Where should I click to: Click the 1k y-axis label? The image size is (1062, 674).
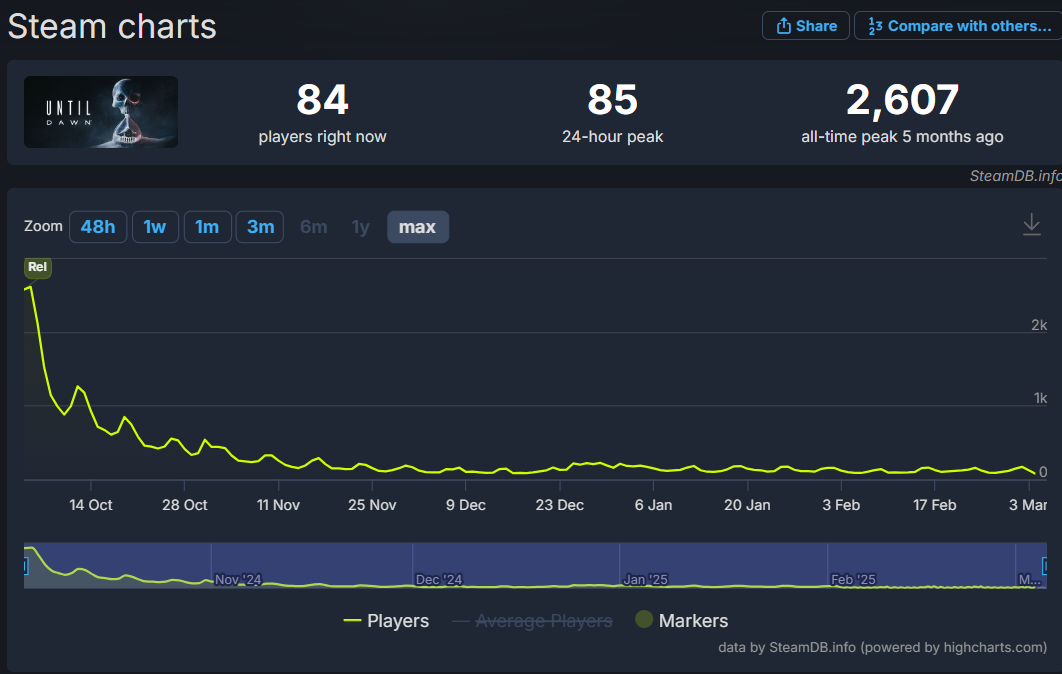click(x=1040, y=398)
